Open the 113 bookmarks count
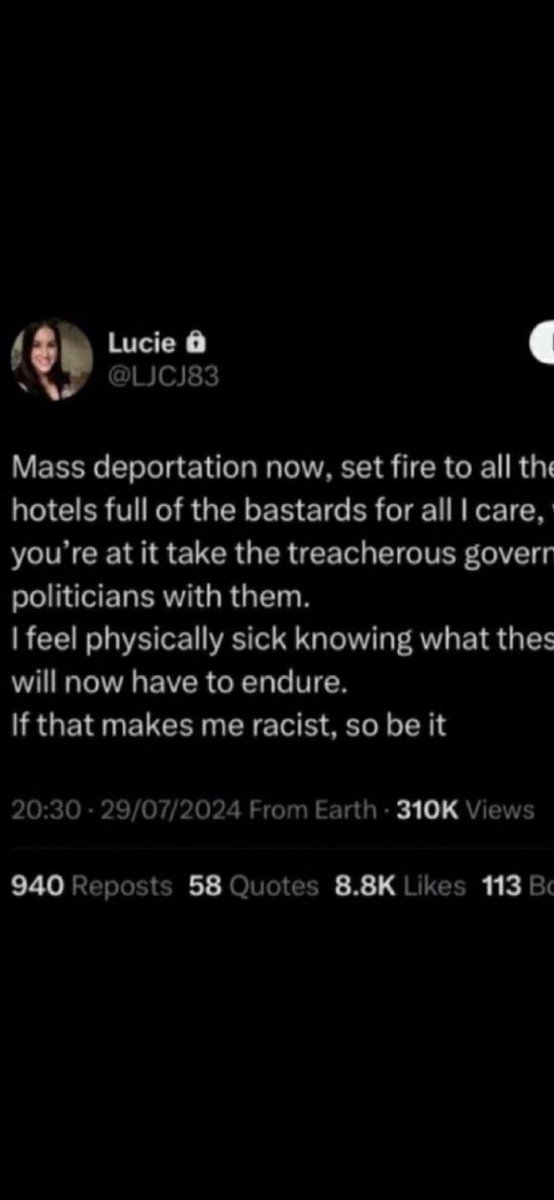Viewport: 554px width, 1200px height. click(x=517, y=885)
